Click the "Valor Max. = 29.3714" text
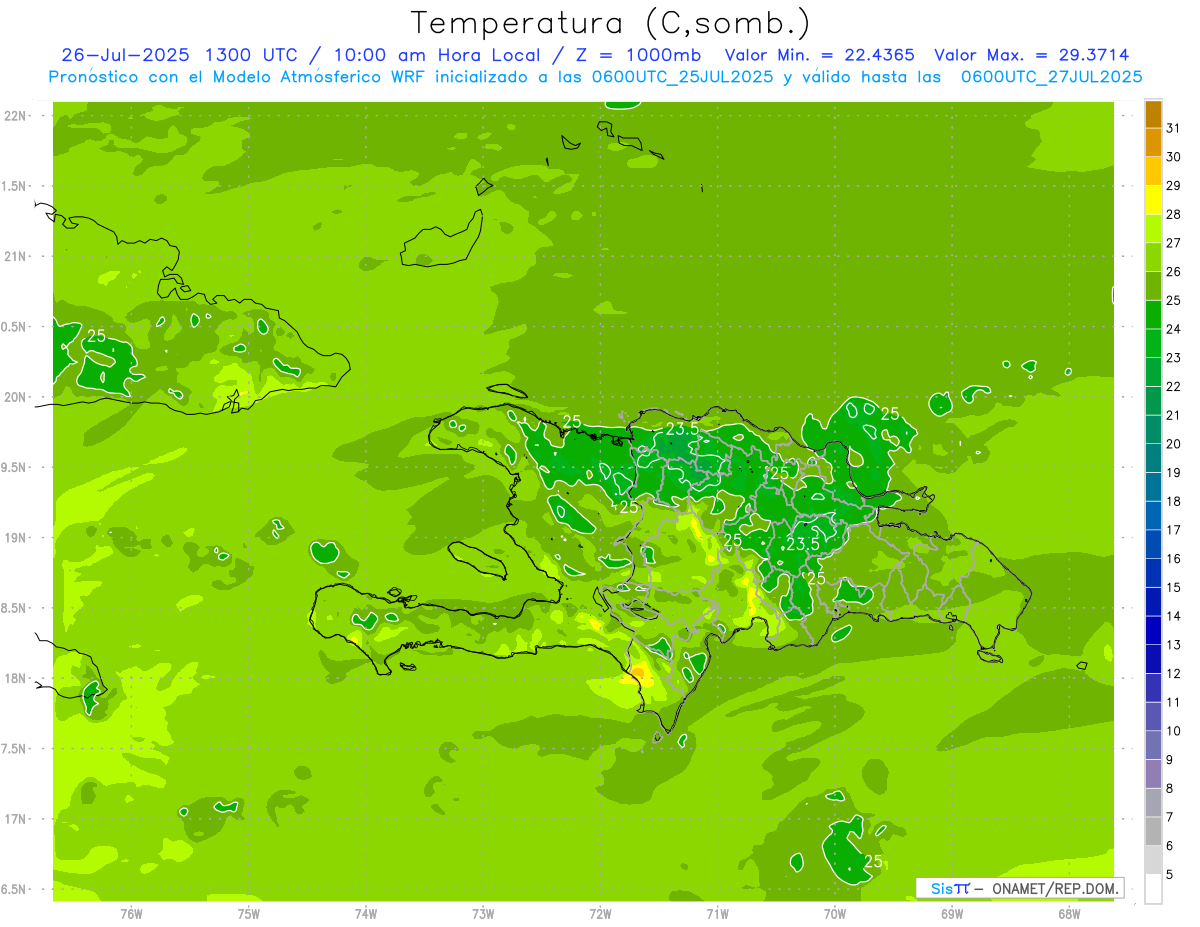1200x927 pixels. coord(1032,55)
